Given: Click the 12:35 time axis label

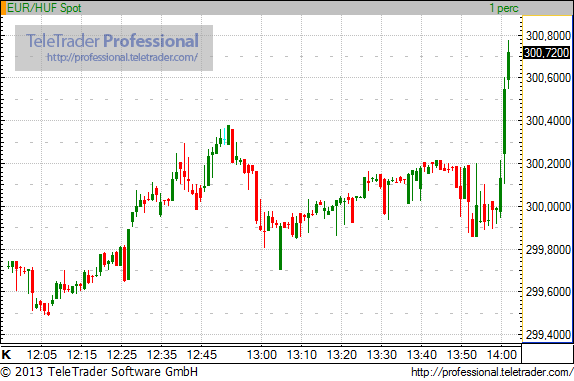Looking at the screenshot, I should (x=162, y=354).
